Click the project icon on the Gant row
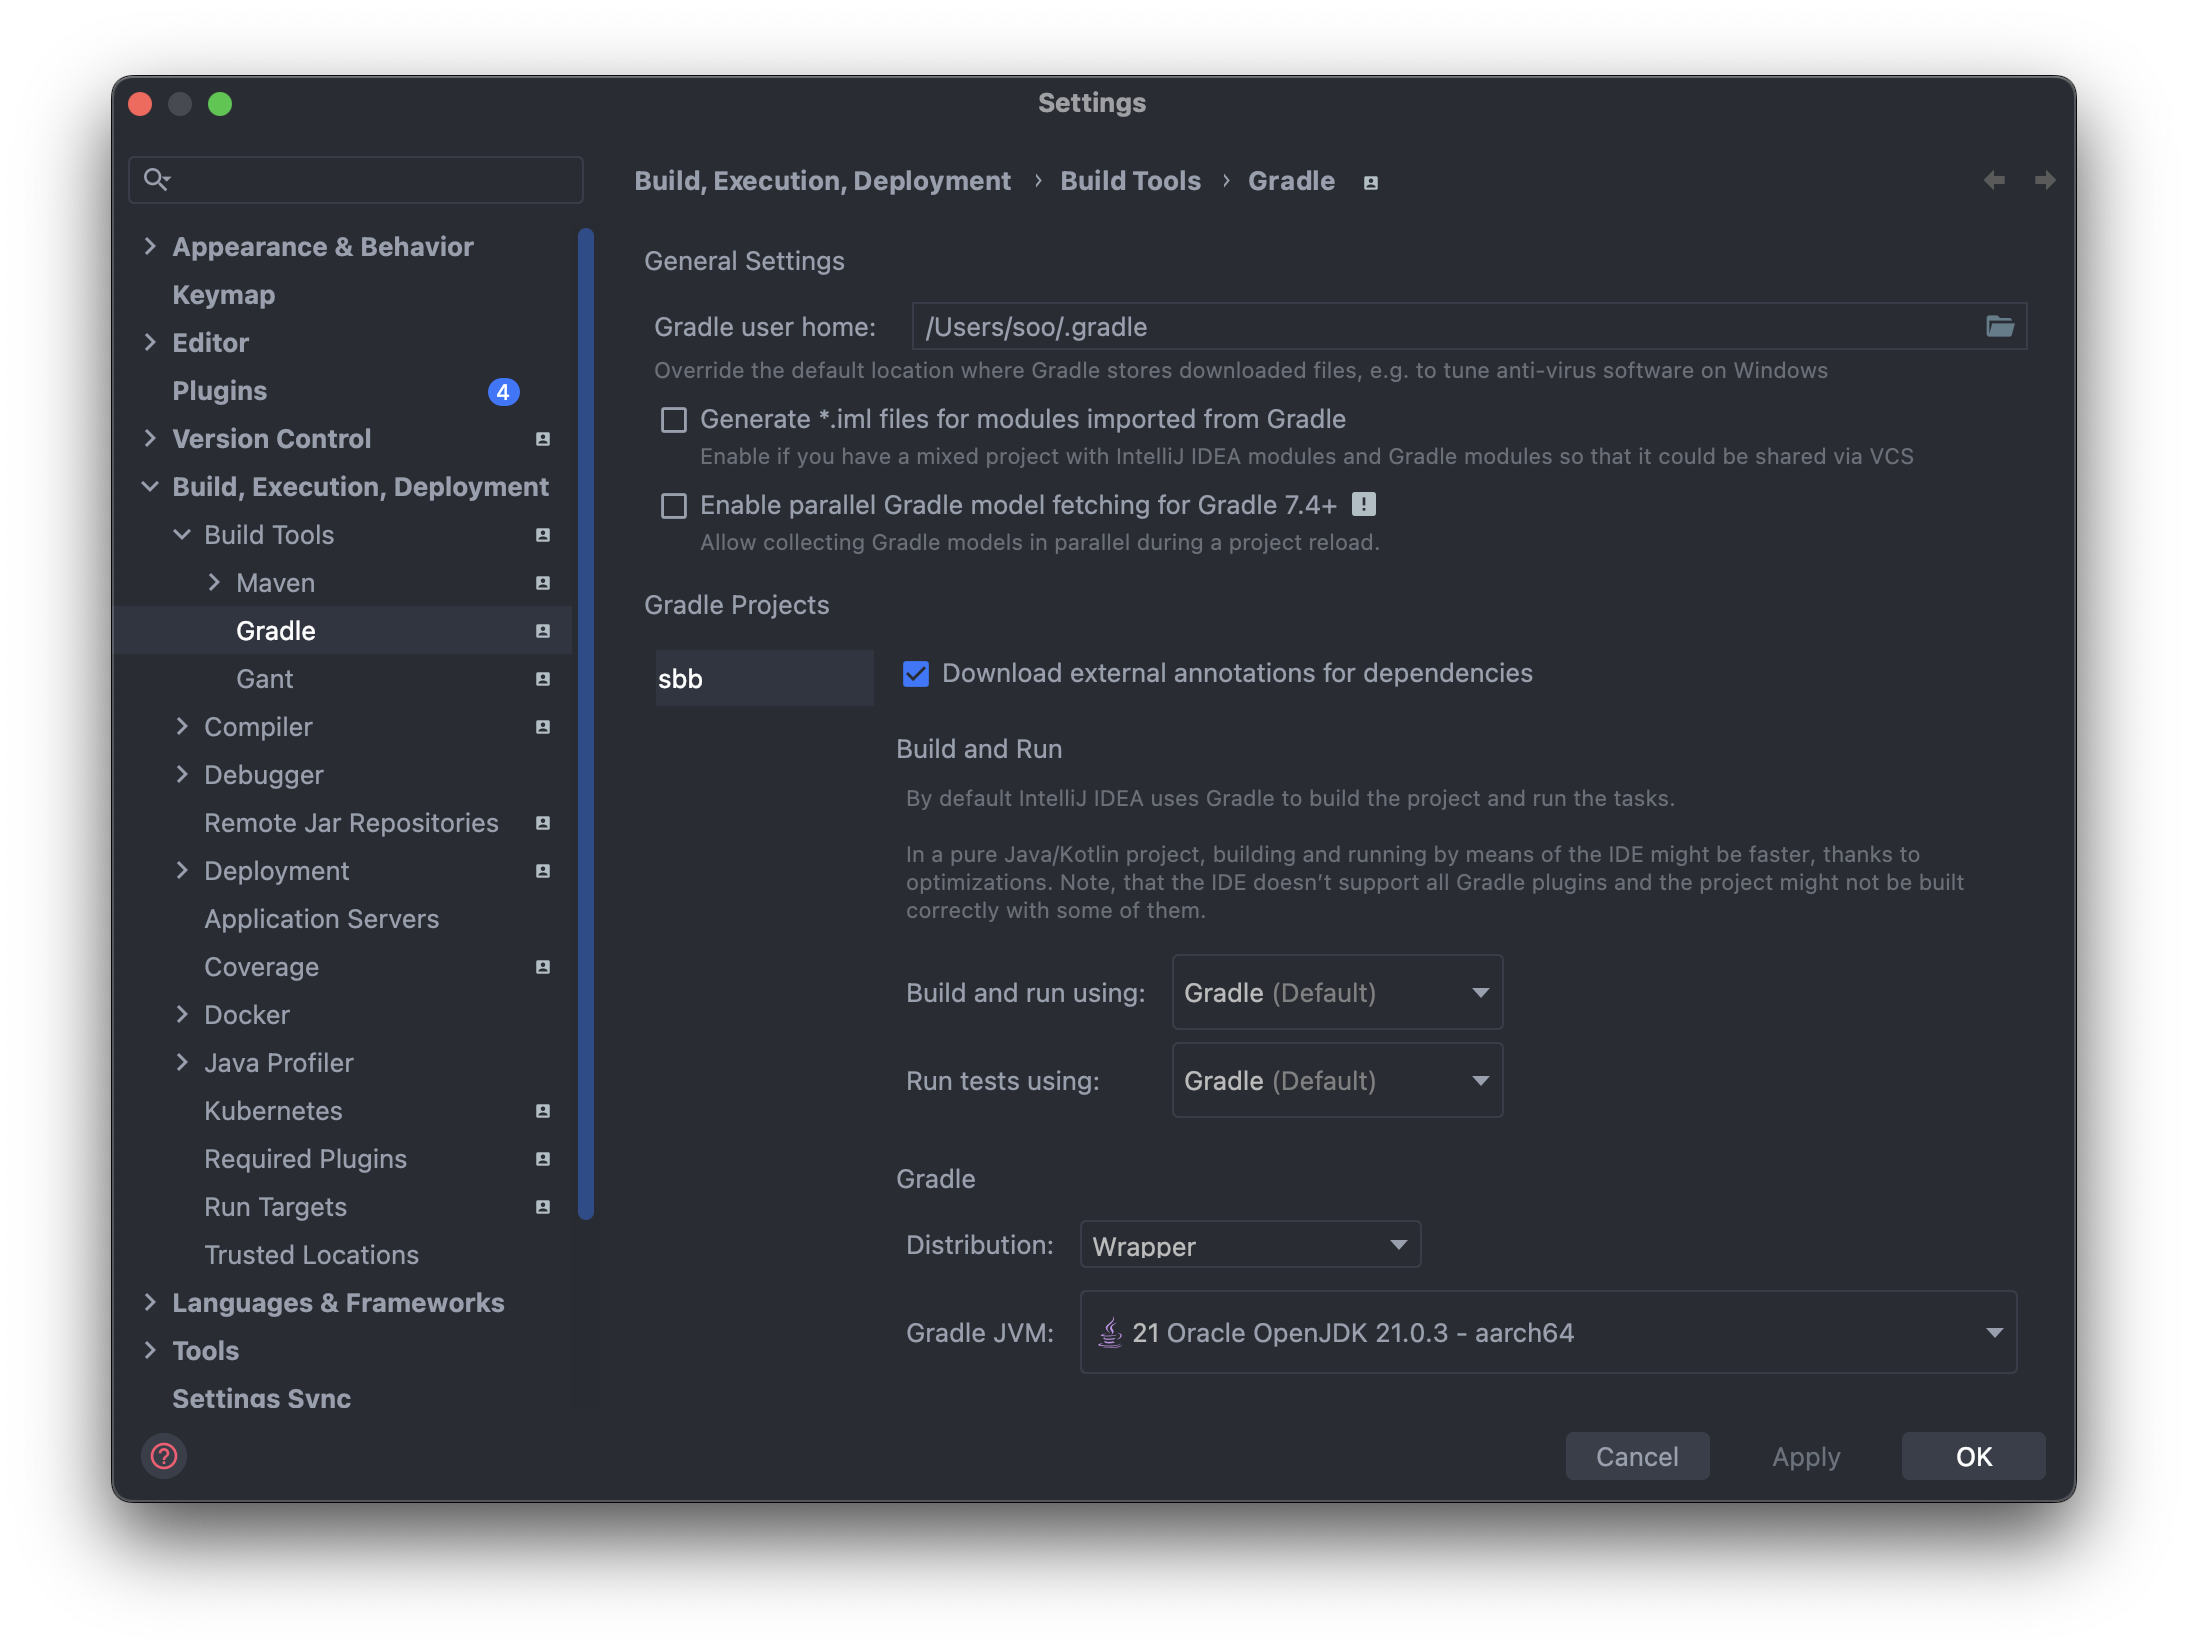The image size is (2188, 1650). tap(543, 679)
